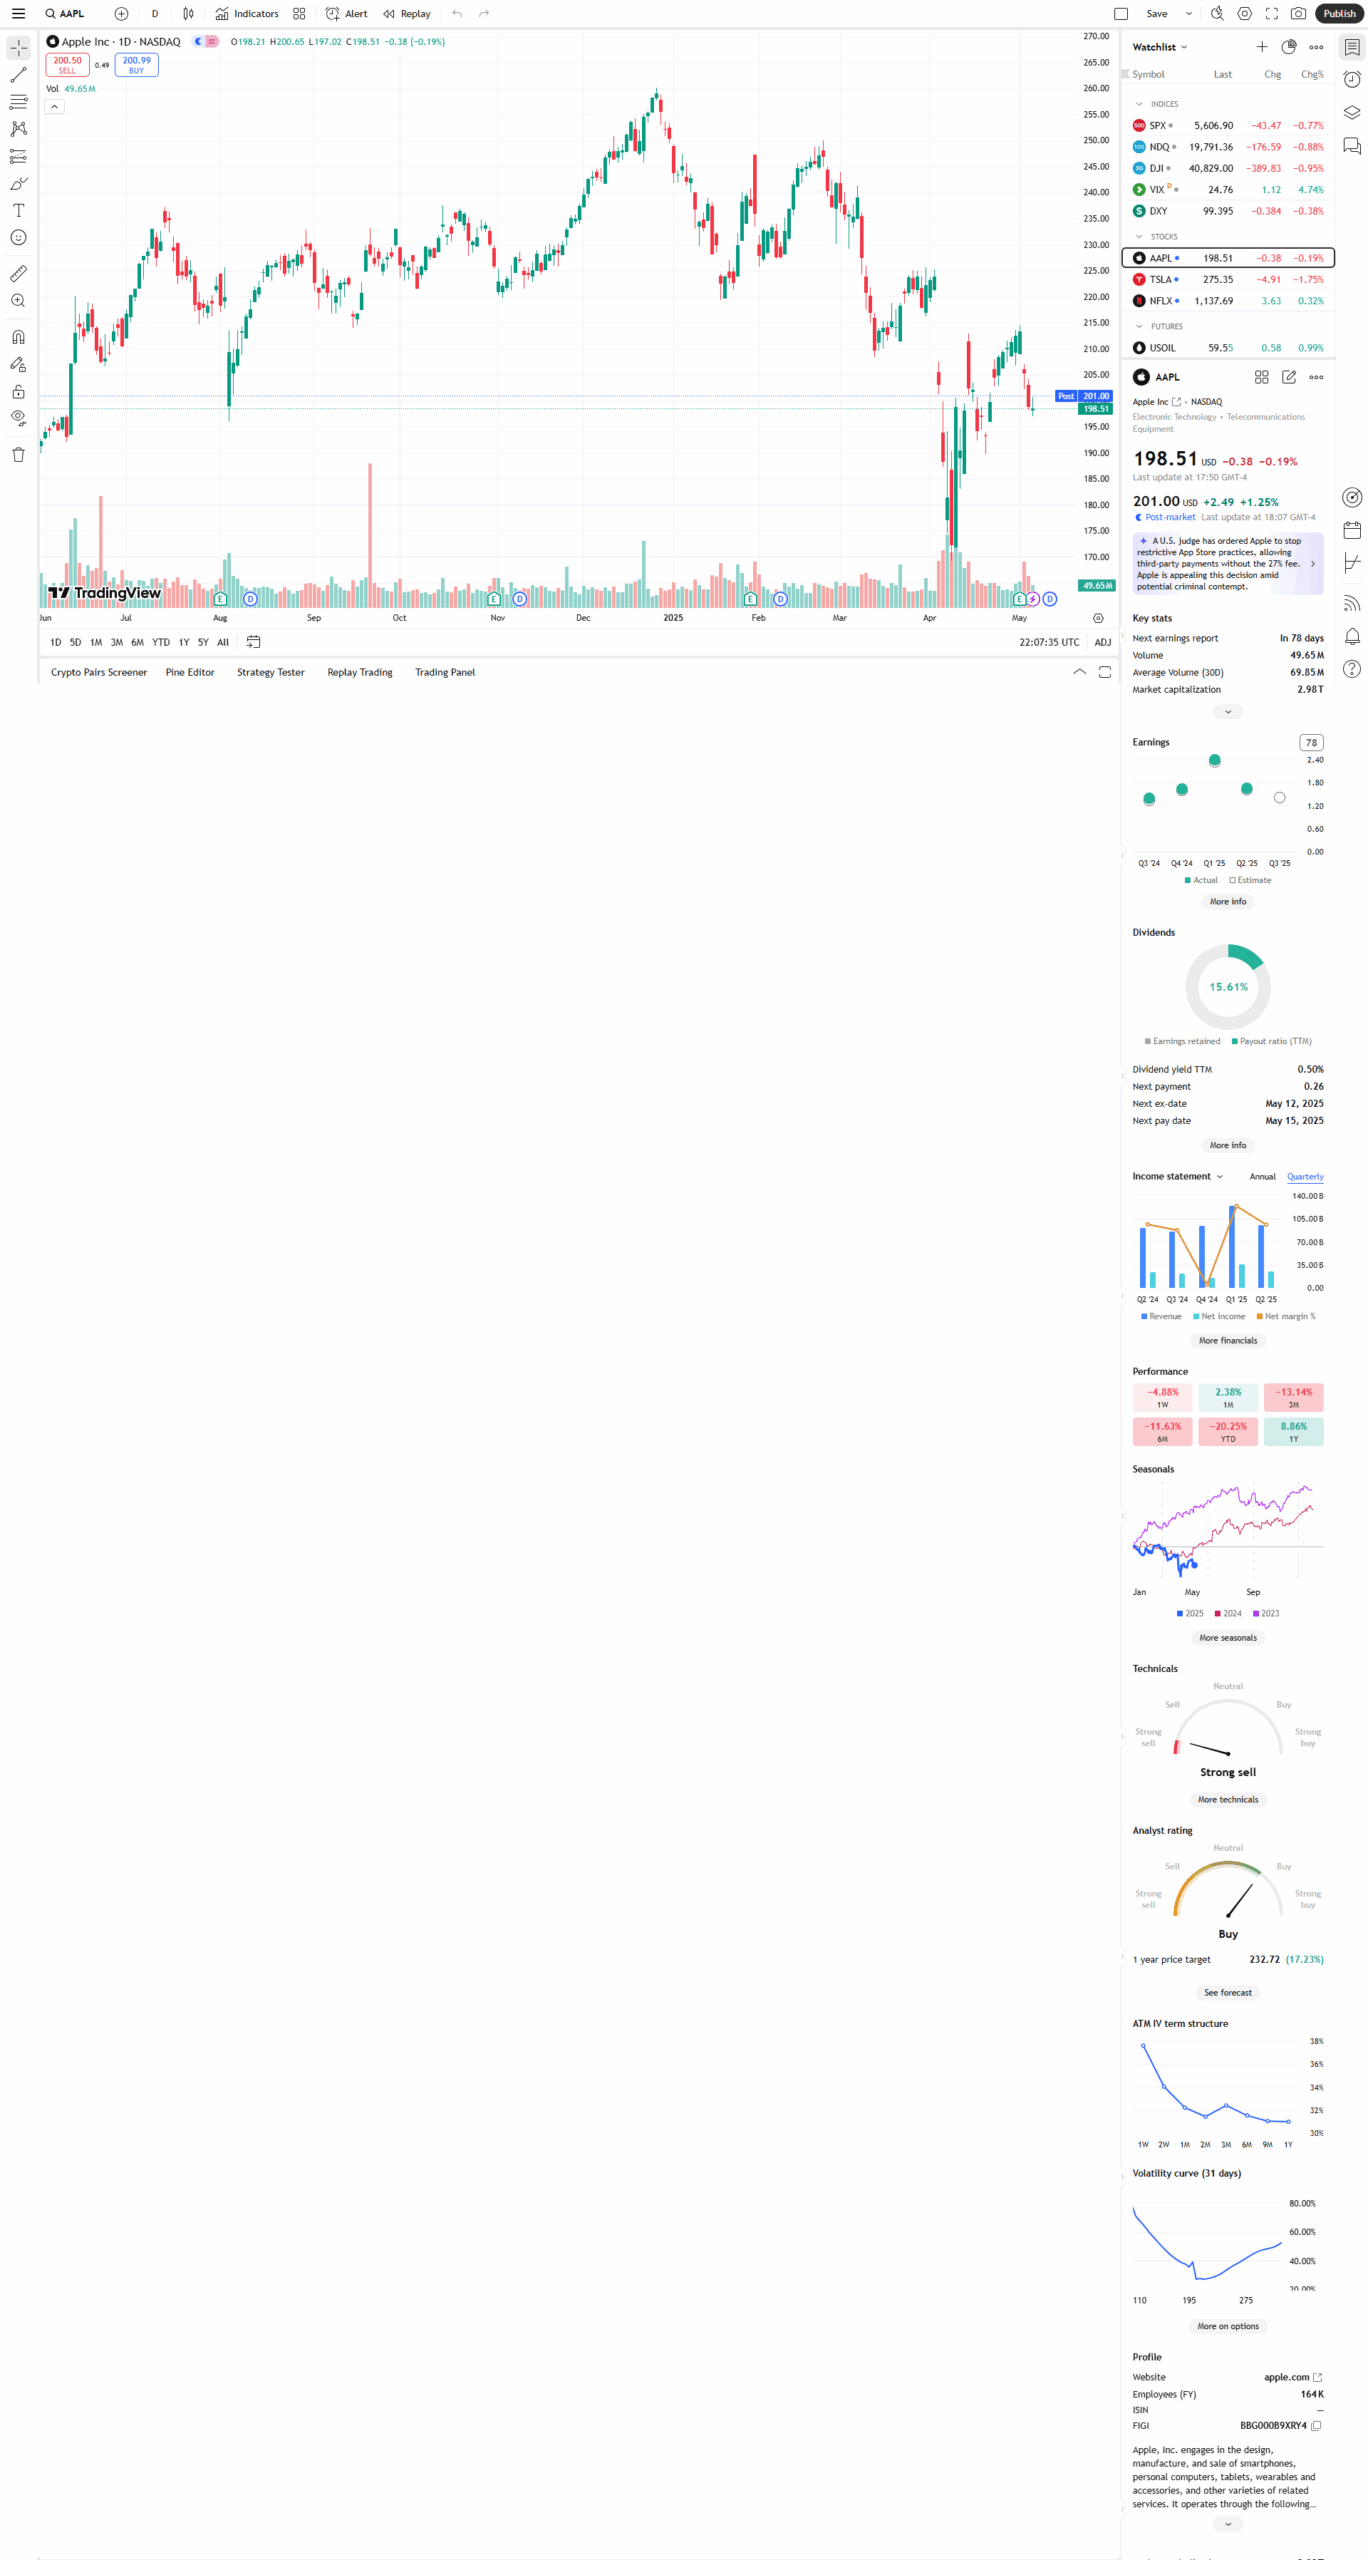1368x2560 pixels.
Task: Select the trend line drawing tool
Action: pyautogui.click(x=18, y=75)
